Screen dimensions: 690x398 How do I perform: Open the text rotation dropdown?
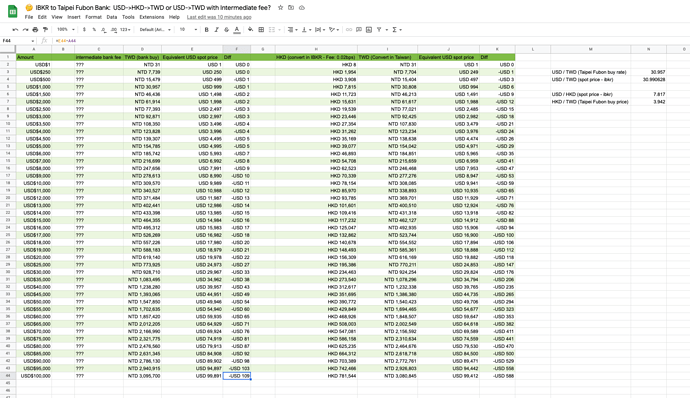click(334, 29)
